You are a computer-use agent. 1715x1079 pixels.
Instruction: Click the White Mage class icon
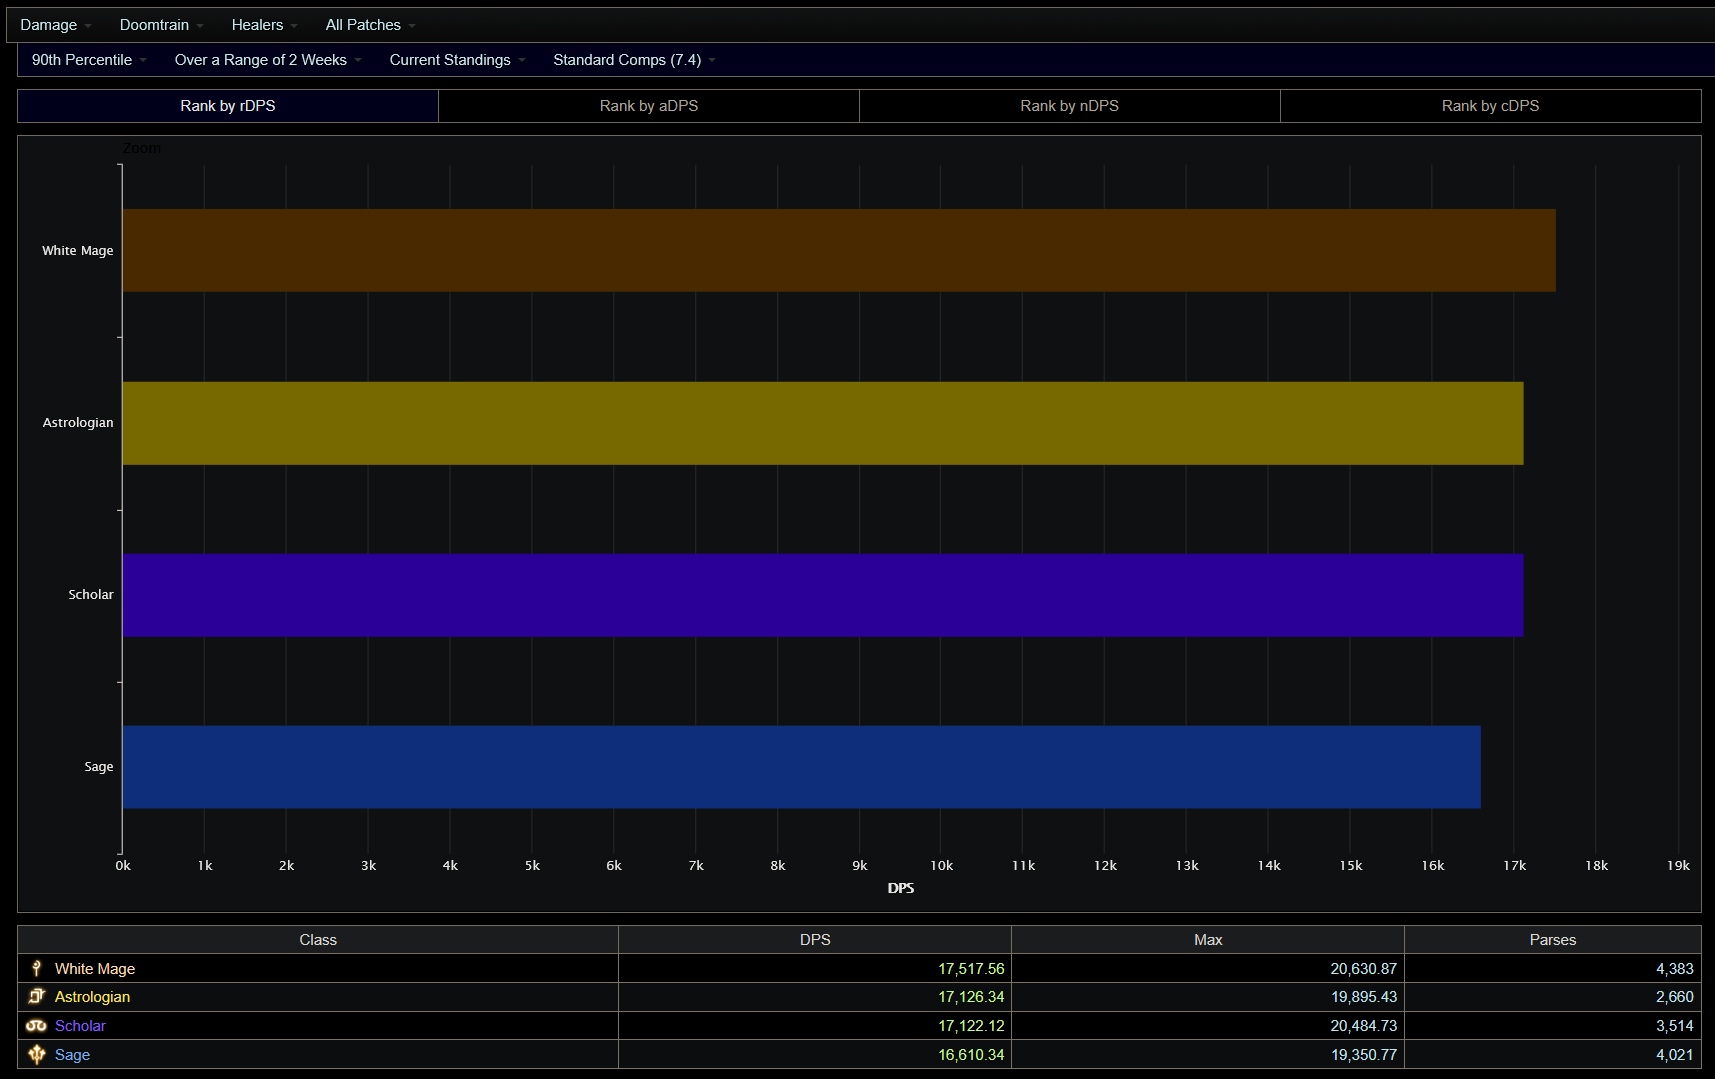point(37,968)
